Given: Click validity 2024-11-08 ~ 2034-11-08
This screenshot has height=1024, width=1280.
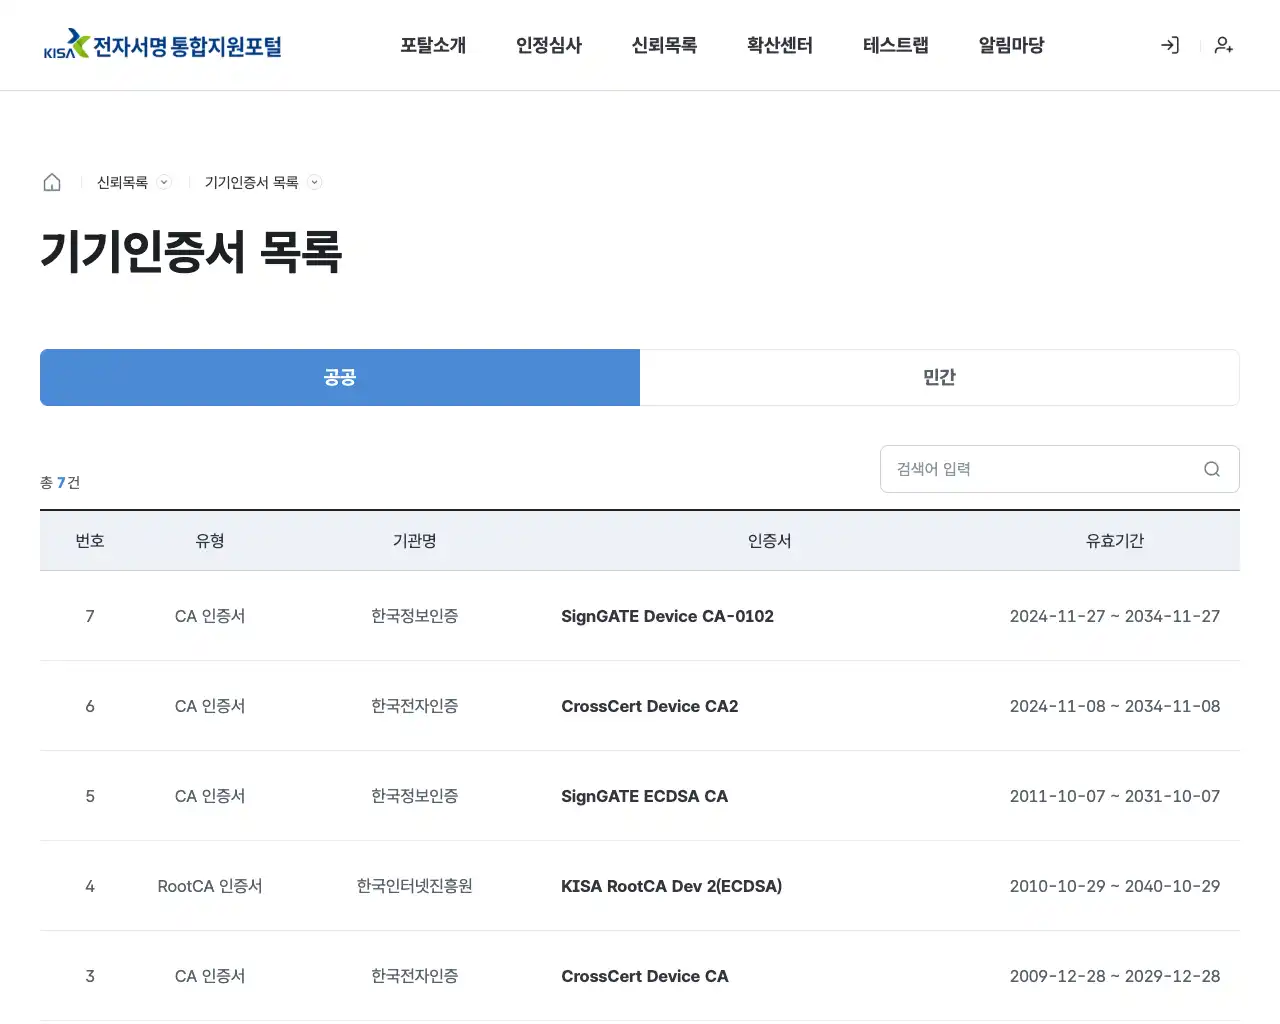Looking at the screenshot, I should pos(1115,706).
